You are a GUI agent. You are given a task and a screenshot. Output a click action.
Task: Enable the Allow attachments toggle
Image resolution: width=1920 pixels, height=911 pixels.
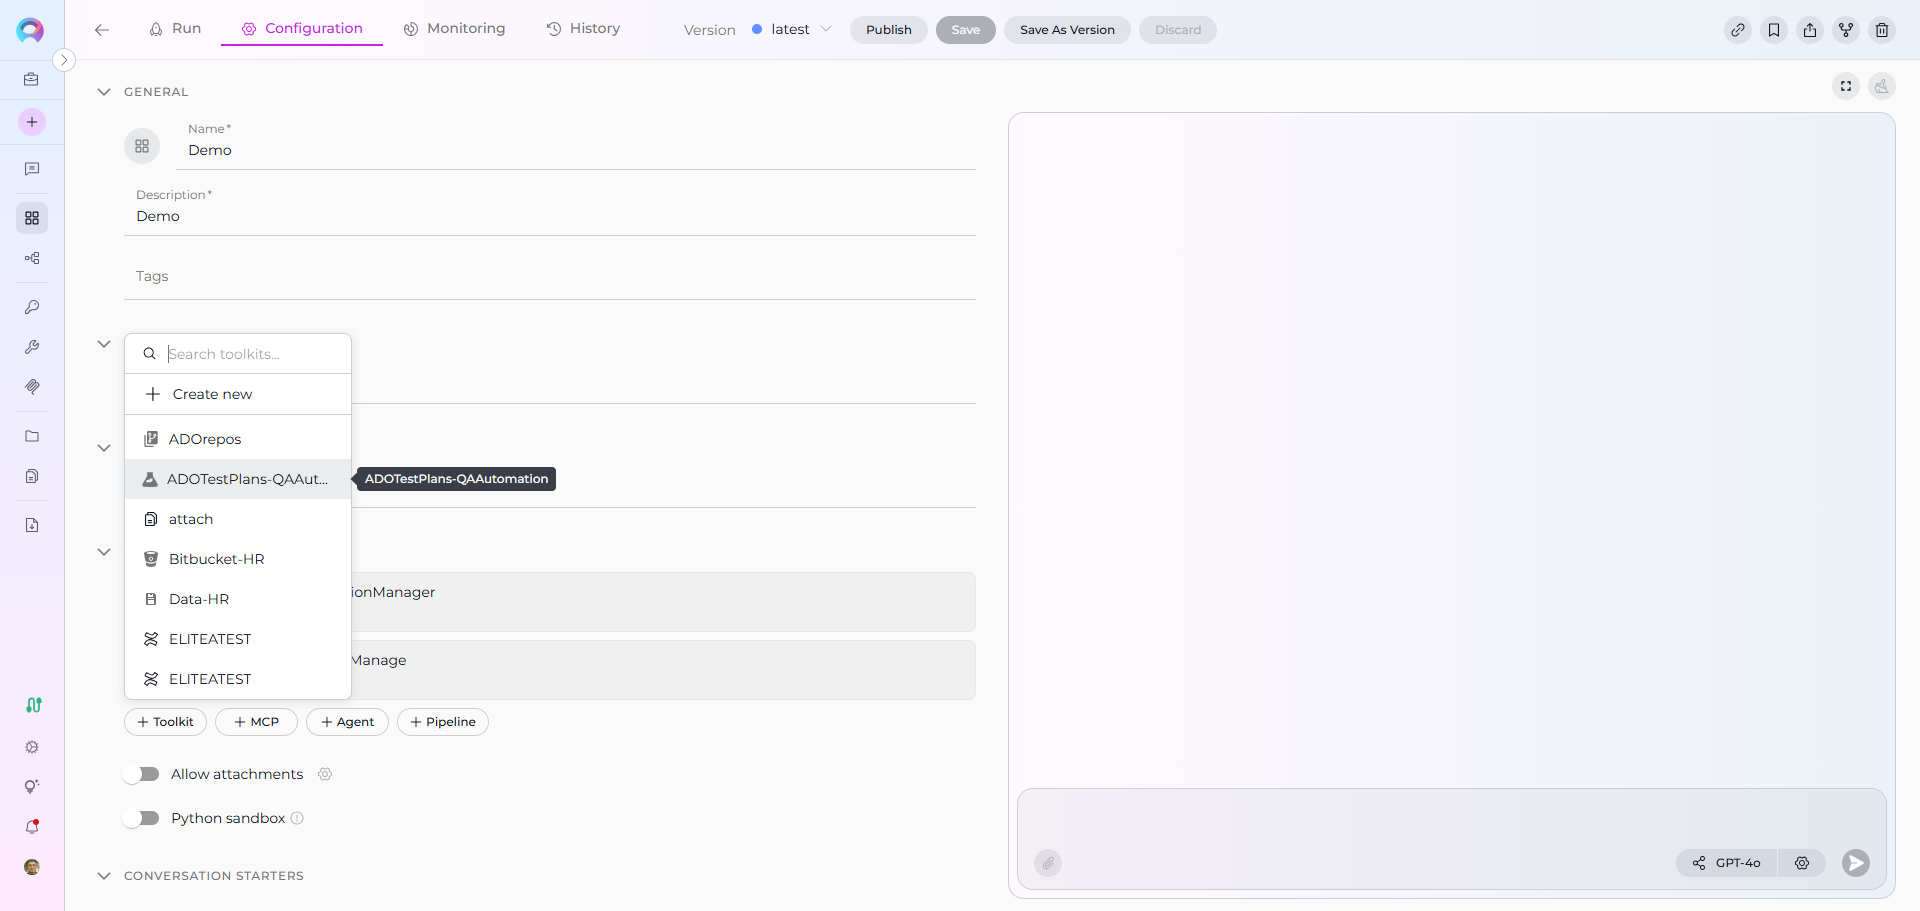click(141, 774)
